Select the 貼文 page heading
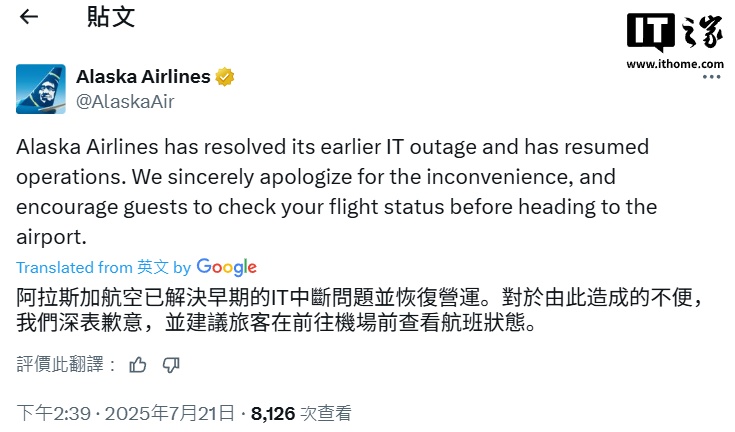The width and height of the screenshot is (735, 432). coord(110,17)
